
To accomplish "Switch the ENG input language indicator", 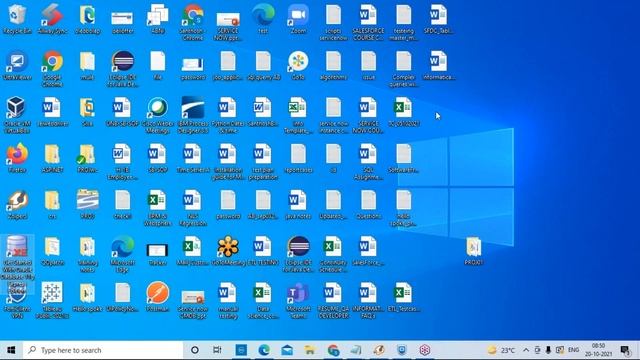I will click(573, 350).
